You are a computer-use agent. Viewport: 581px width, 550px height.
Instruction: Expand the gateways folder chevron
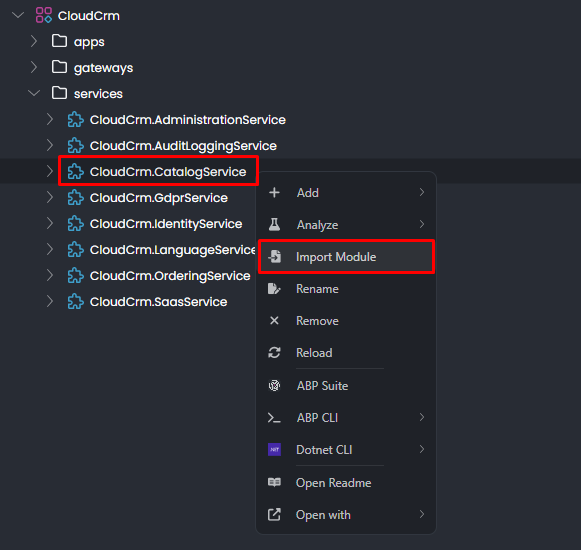[x=34, y=67]
